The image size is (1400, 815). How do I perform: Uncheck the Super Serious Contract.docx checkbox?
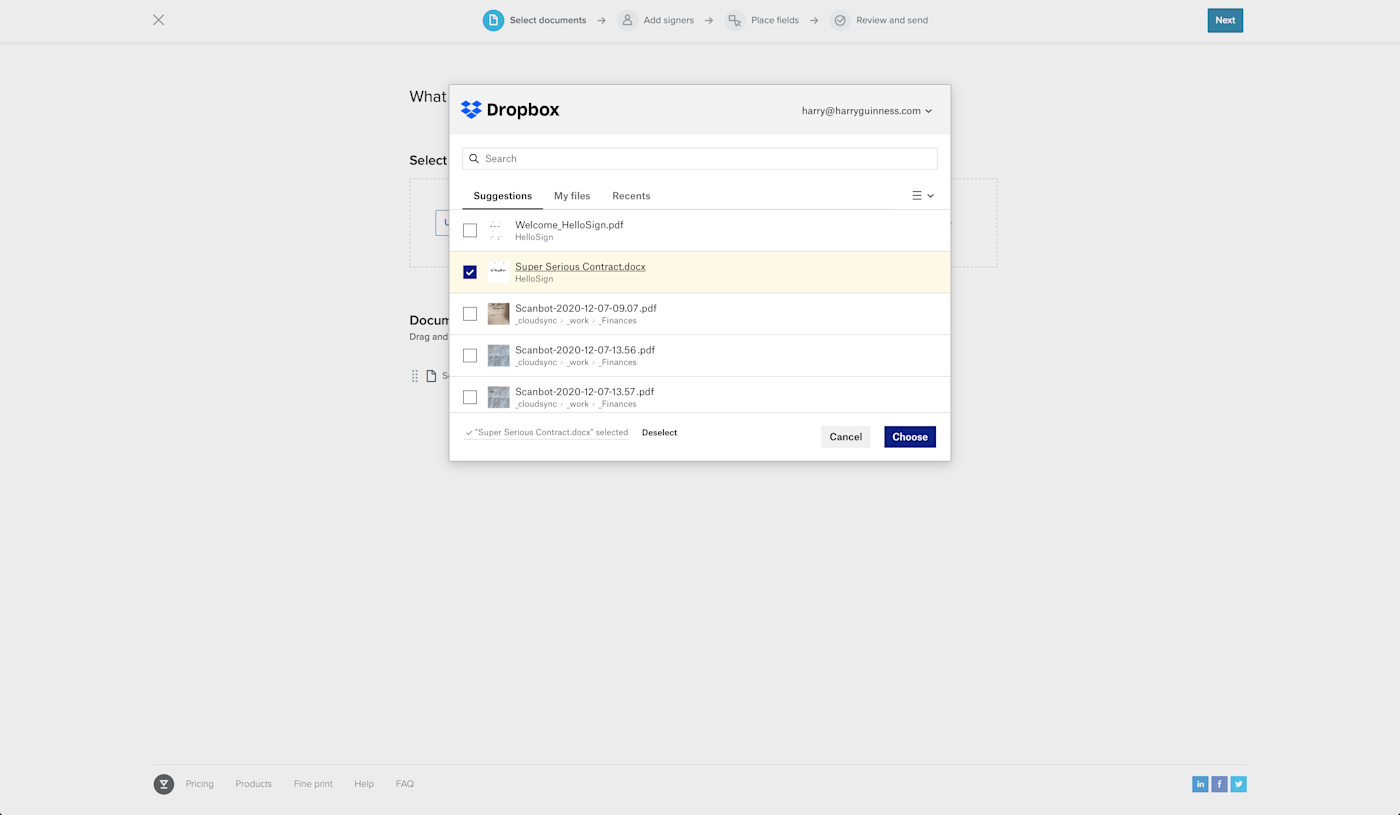click(470, 272)
